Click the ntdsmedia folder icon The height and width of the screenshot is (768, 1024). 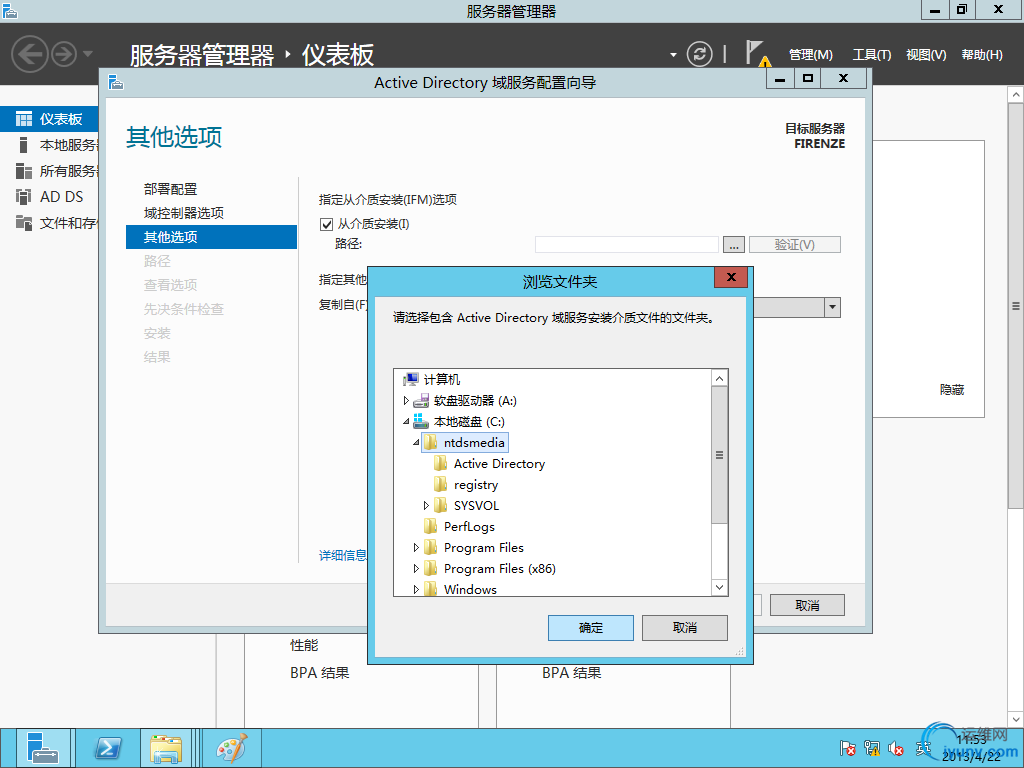click(x=430, y=443)
